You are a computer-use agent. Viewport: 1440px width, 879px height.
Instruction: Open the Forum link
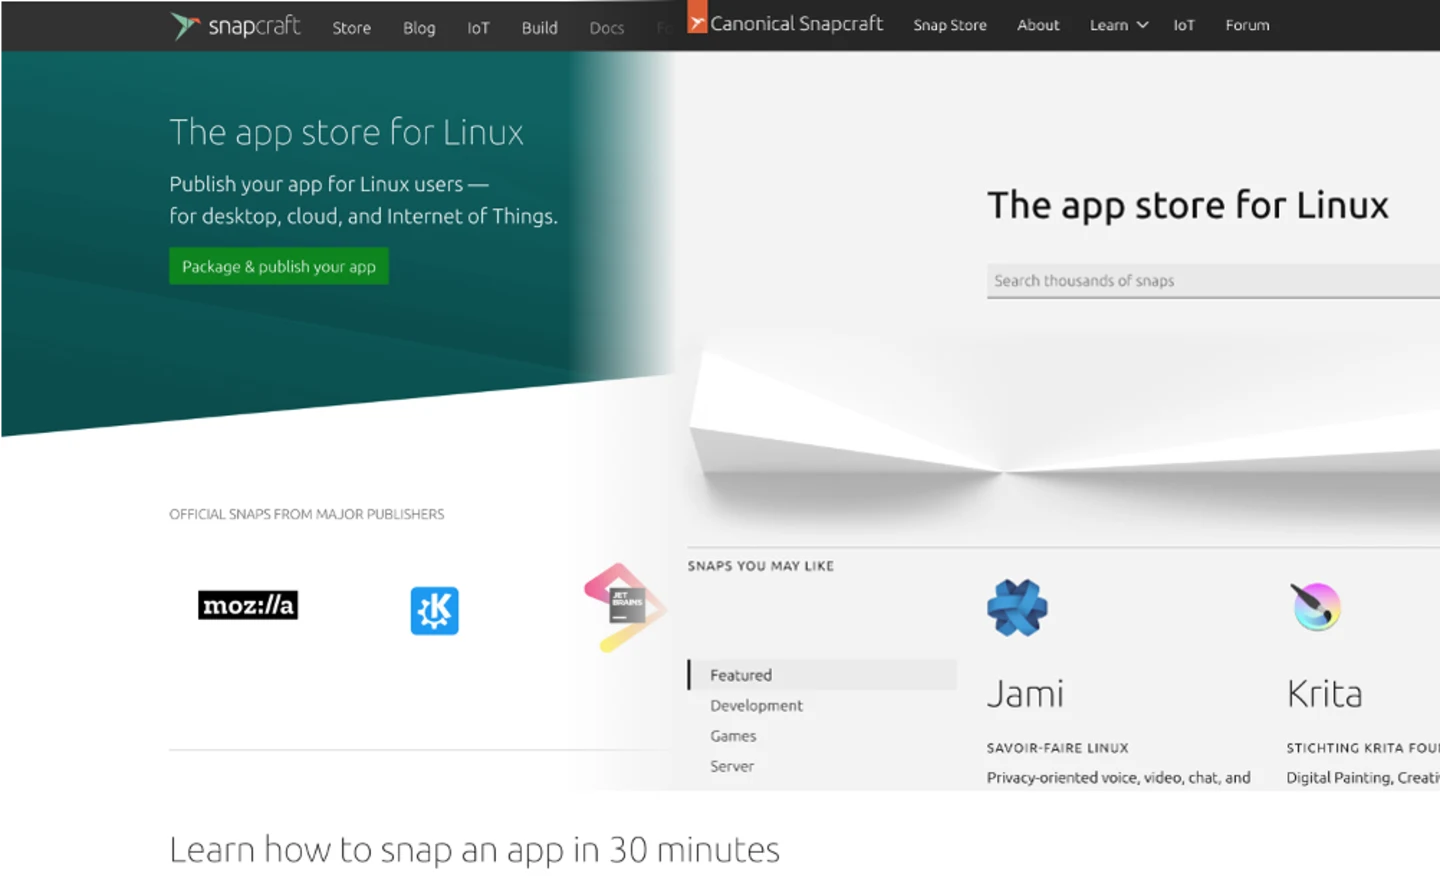1247,25
